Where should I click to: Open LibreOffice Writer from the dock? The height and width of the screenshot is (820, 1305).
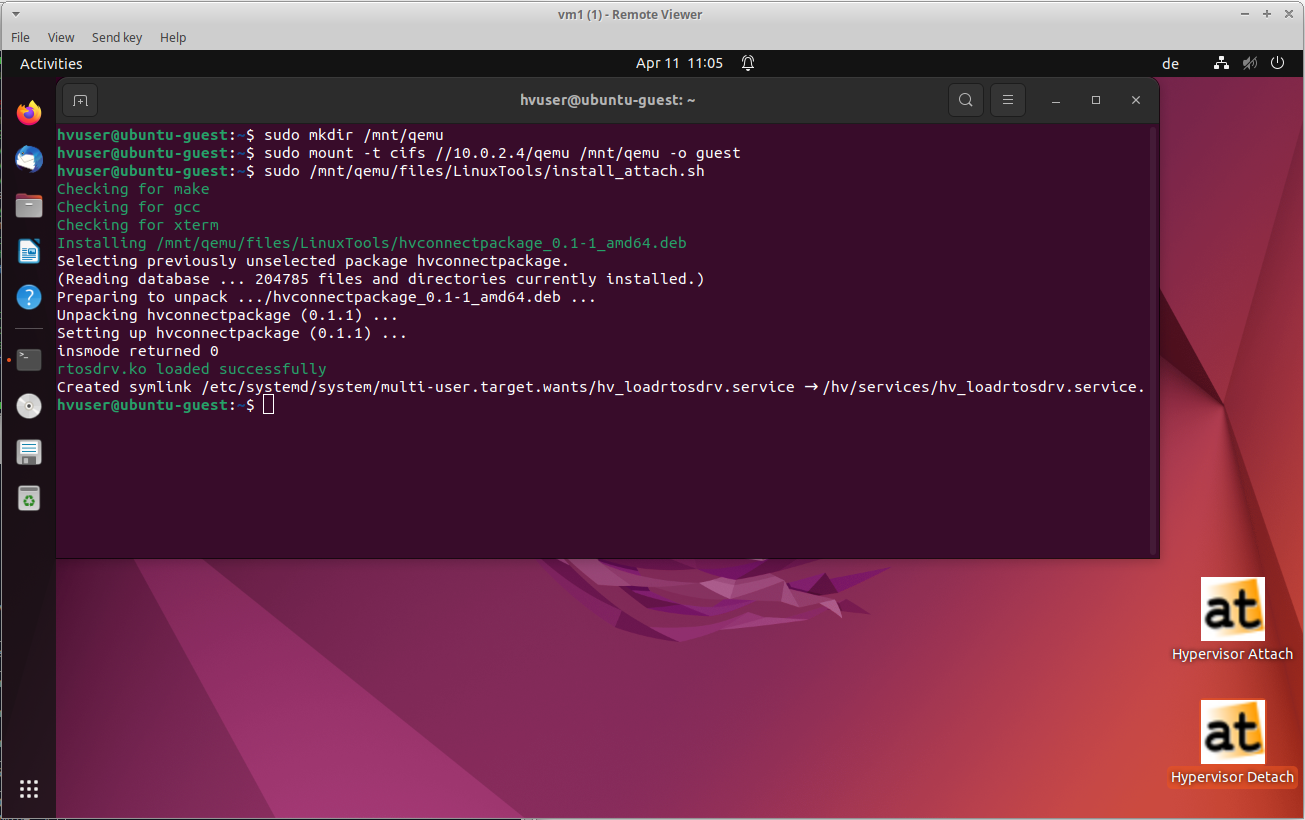(29, 251)
